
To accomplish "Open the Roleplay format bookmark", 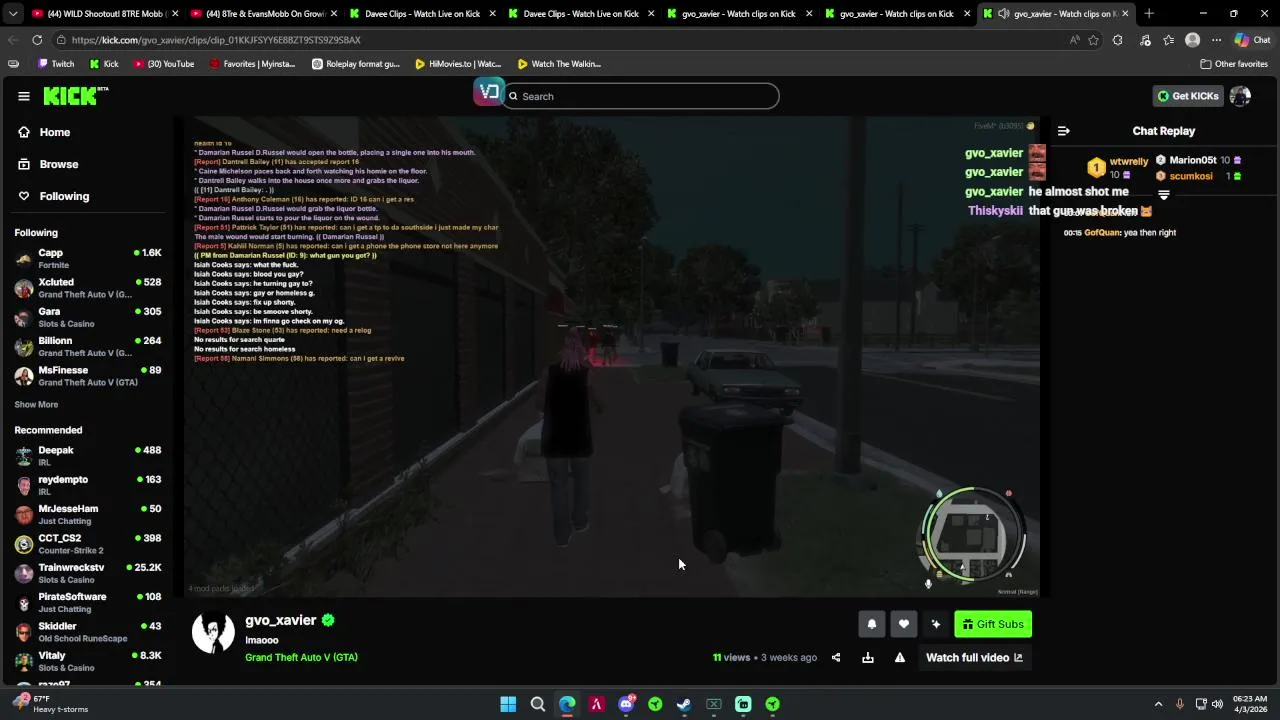I will click(x=356, y=64).
